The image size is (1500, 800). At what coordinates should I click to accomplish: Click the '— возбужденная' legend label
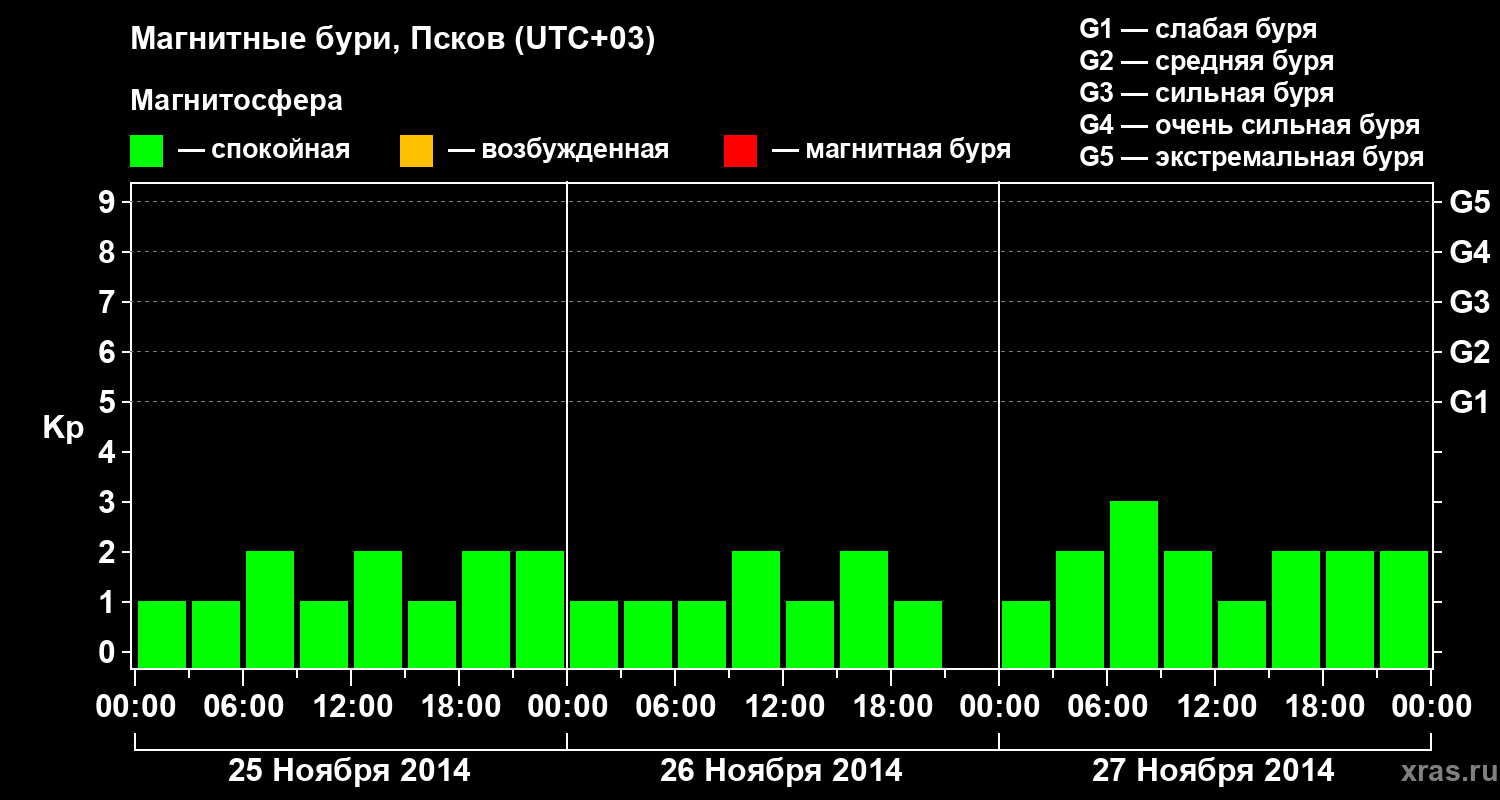click(x=558, y=150)
